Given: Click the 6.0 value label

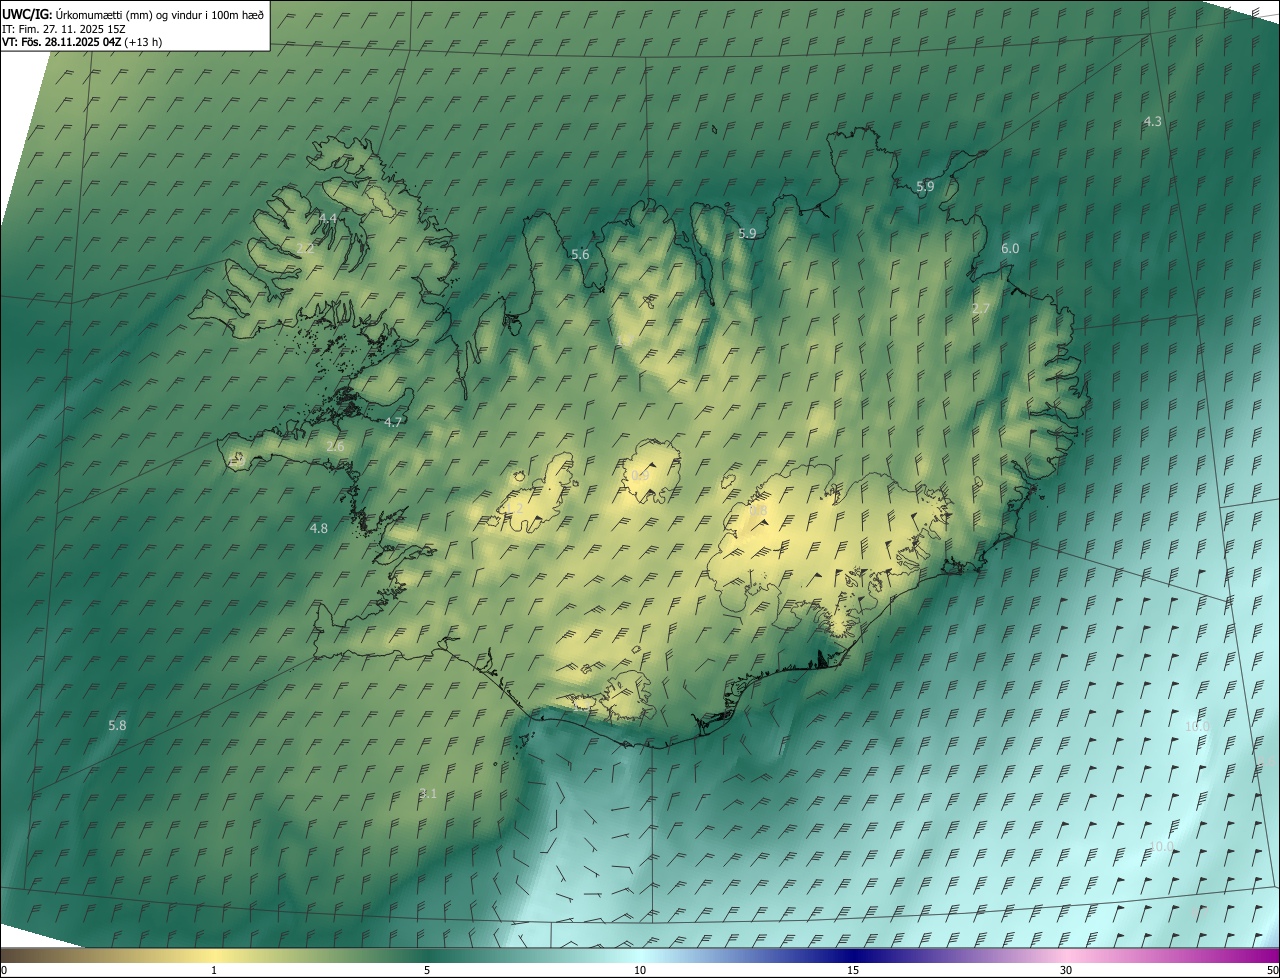Looking at the screenshot, I should 1010,249.
